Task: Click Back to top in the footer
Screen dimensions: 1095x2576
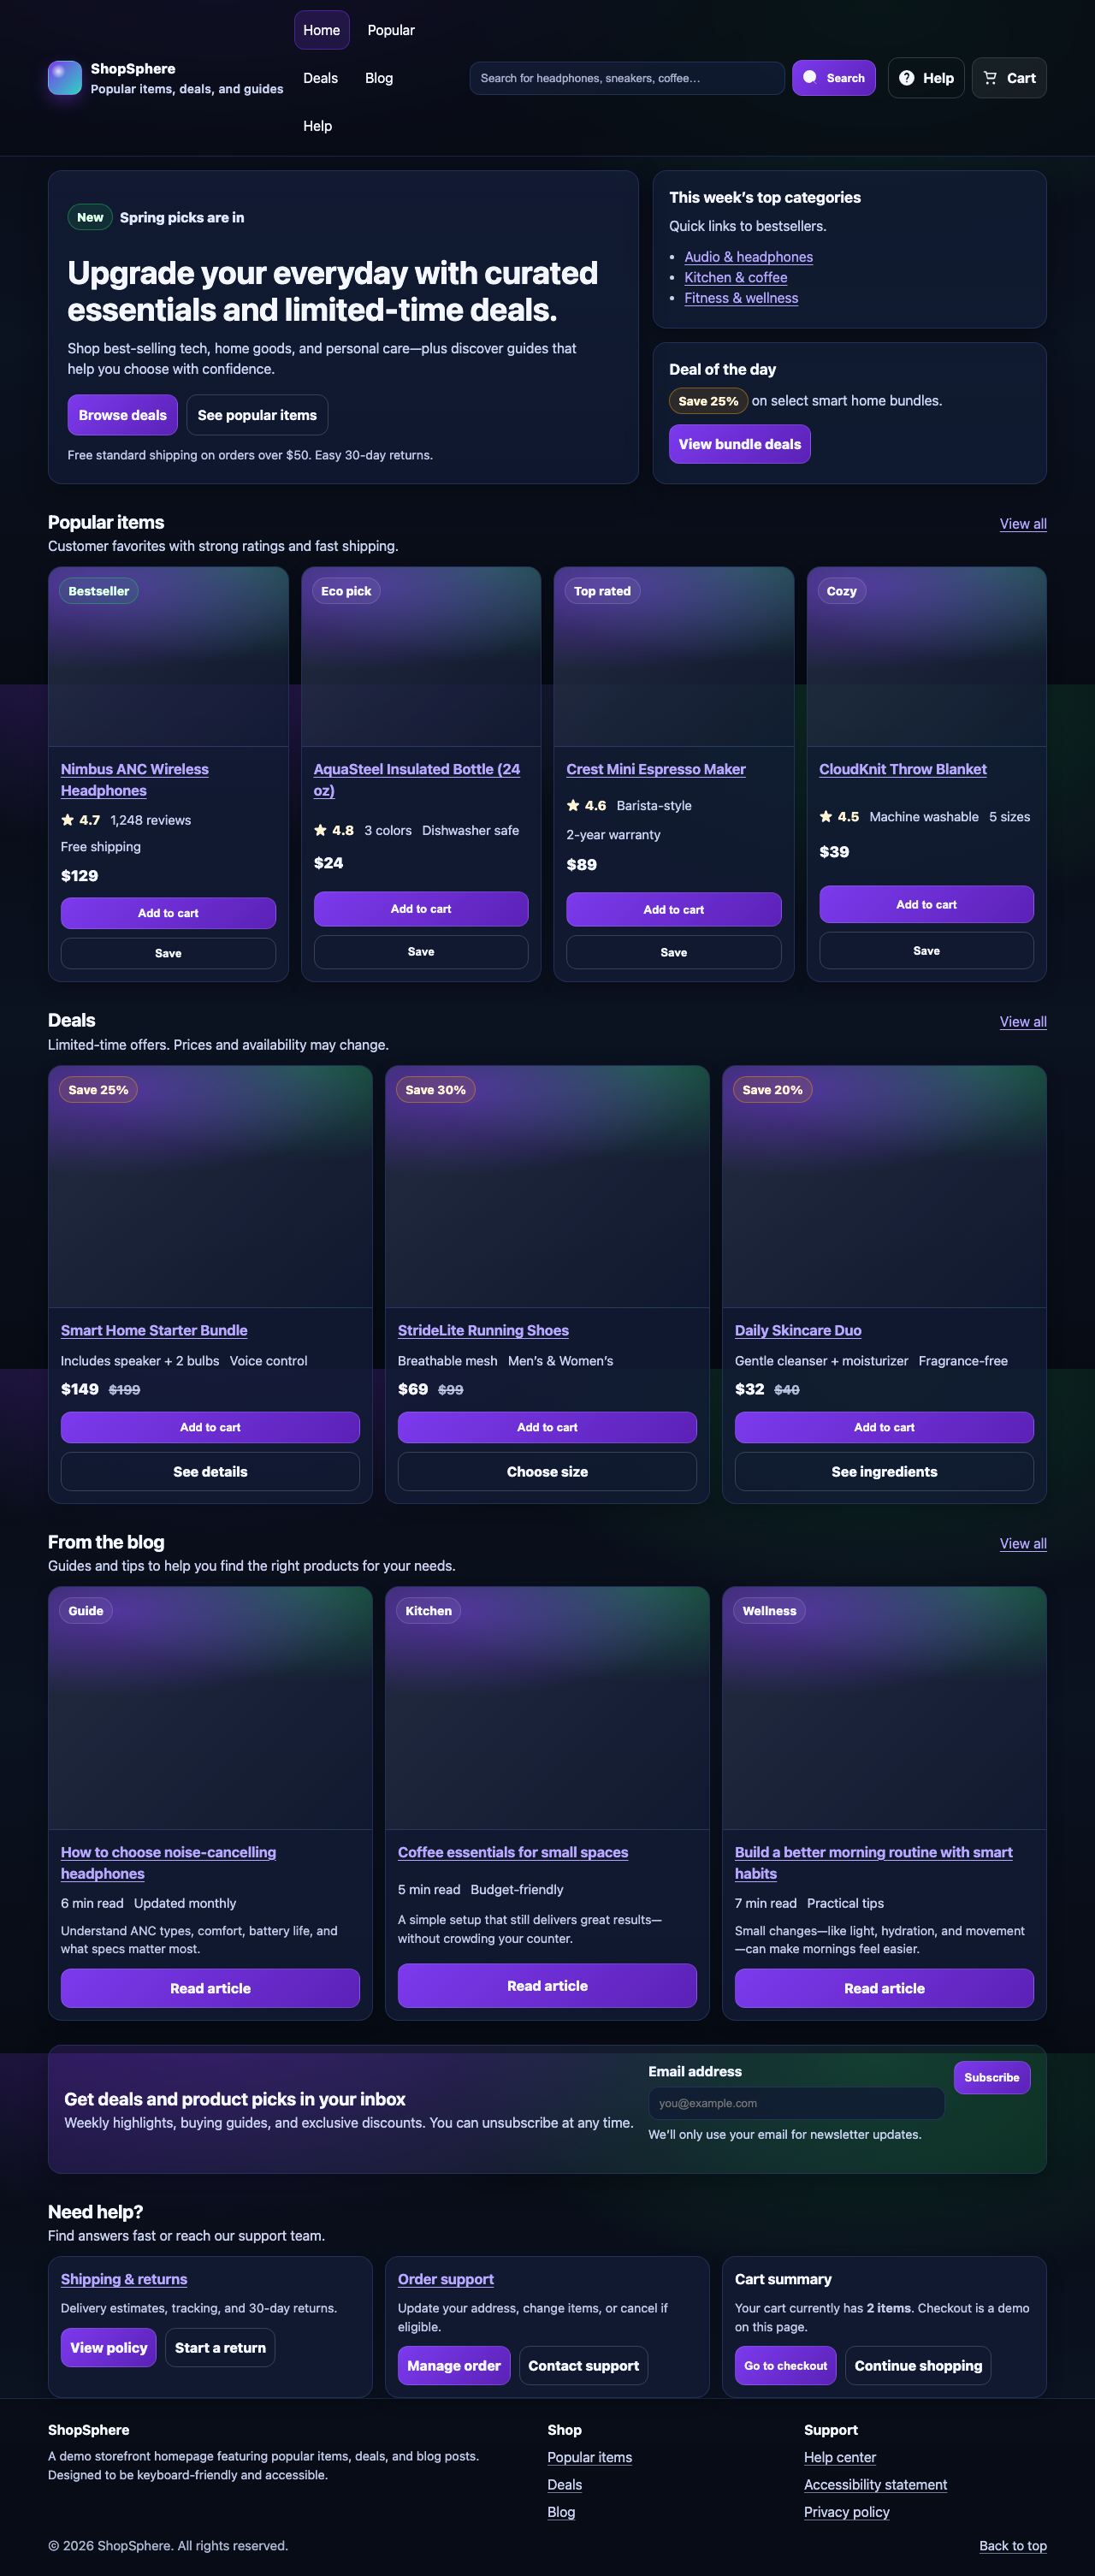Action: point(1012,2545)
